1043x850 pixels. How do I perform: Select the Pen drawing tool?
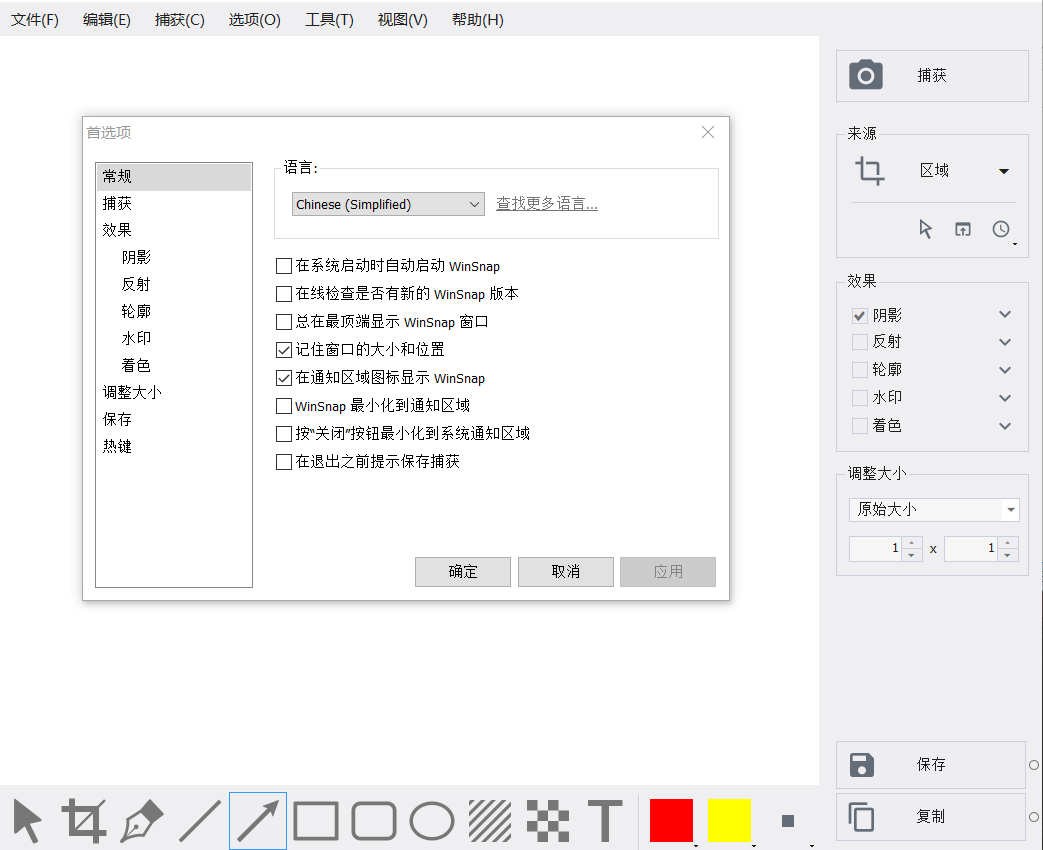[142, 821]
